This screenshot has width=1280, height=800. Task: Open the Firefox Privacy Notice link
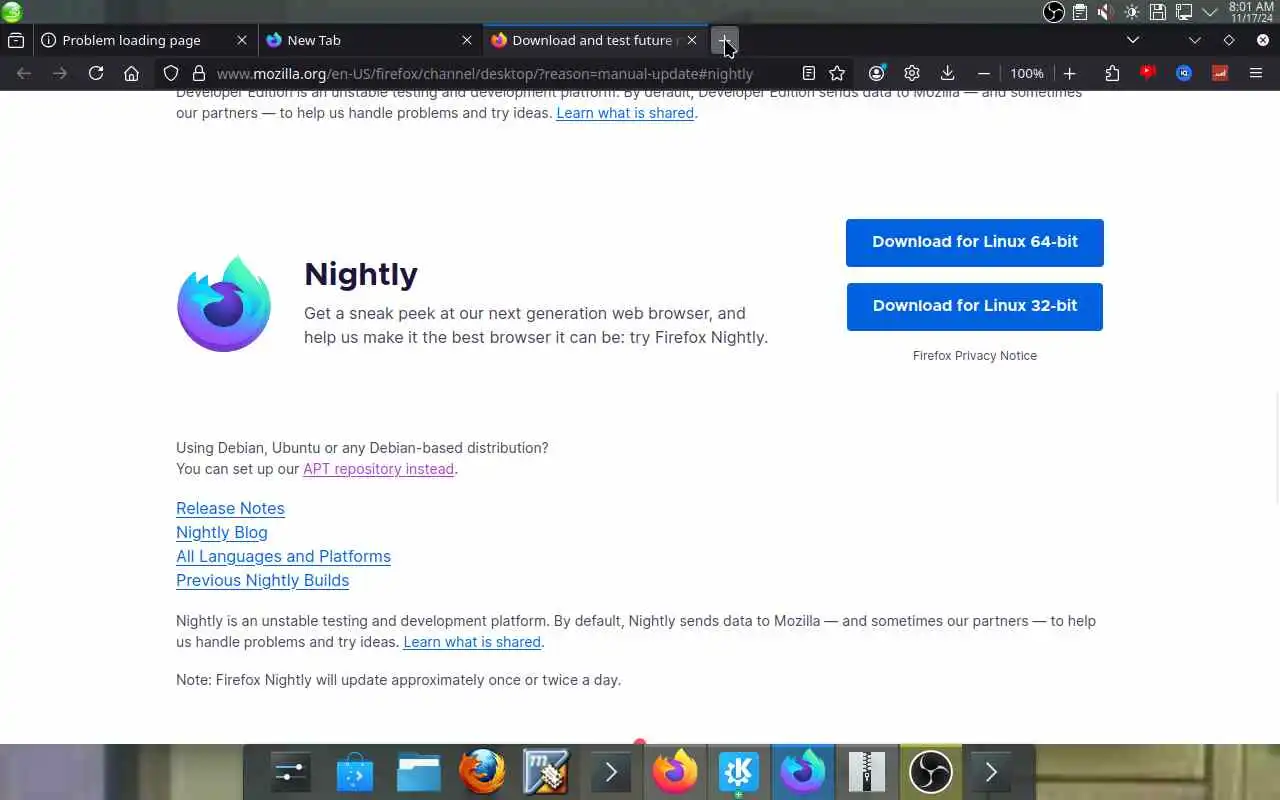(975, 356)
